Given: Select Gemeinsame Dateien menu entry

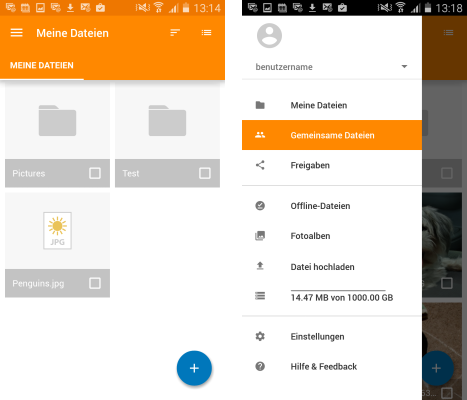Looking at the screenshot, I should (332, 135).
